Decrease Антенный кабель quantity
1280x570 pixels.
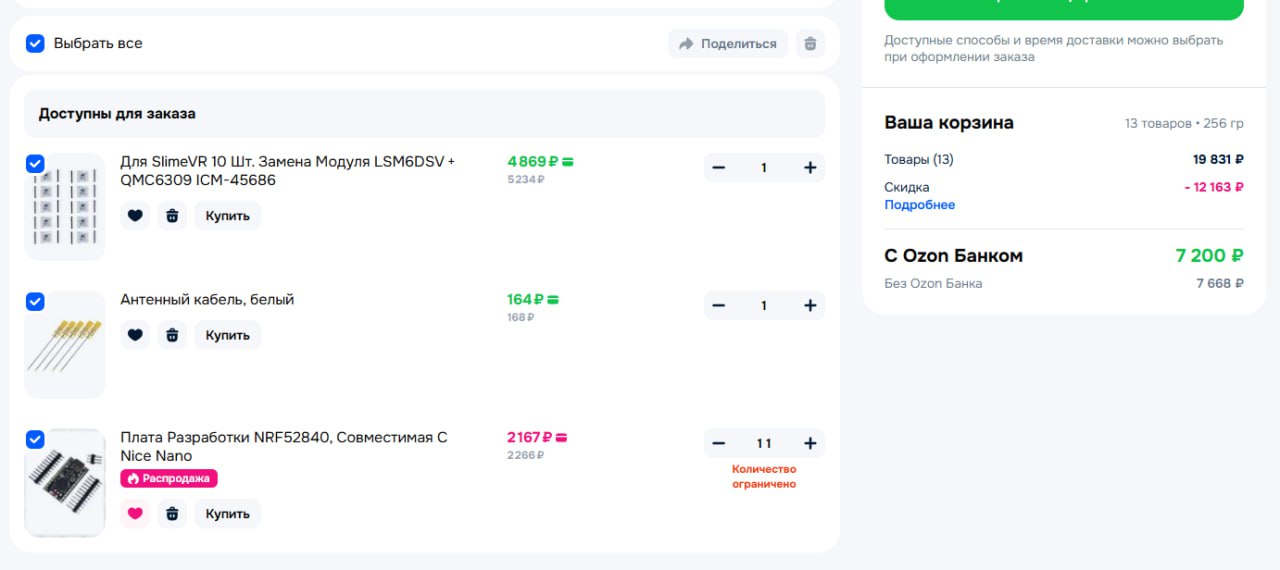click(x=718, y=306)
